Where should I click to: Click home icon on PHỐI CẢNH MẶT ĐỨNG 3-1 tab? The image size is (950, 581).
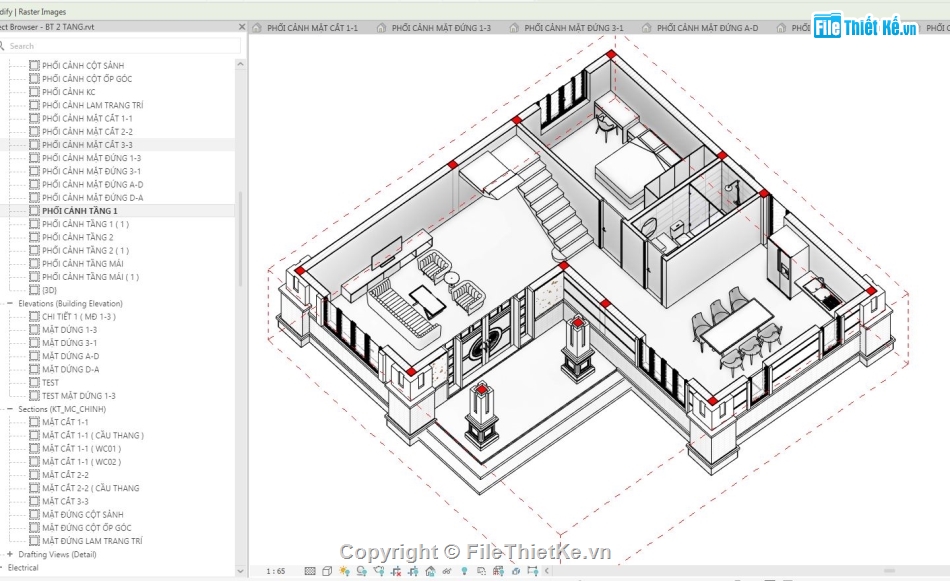click(514, 28)
